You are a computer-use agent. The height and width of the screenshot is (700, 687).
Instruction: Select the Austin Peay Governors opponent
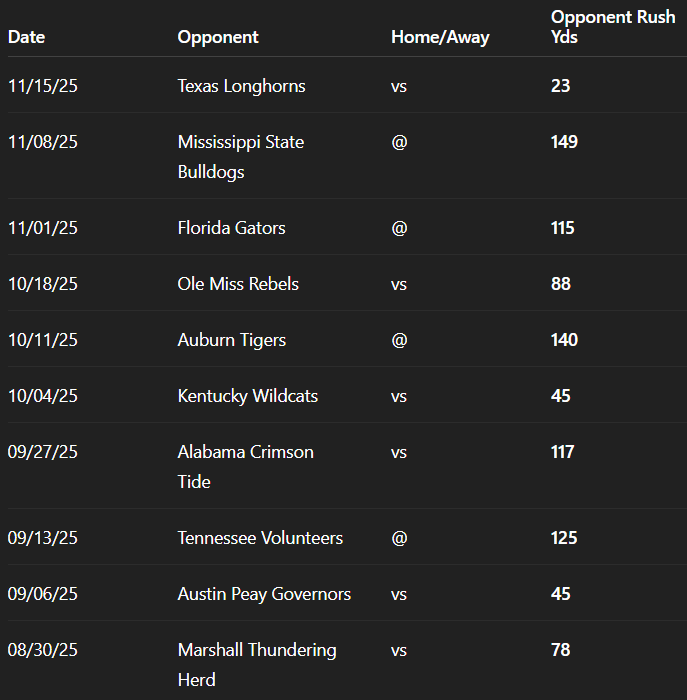click(x=264, y=594)
